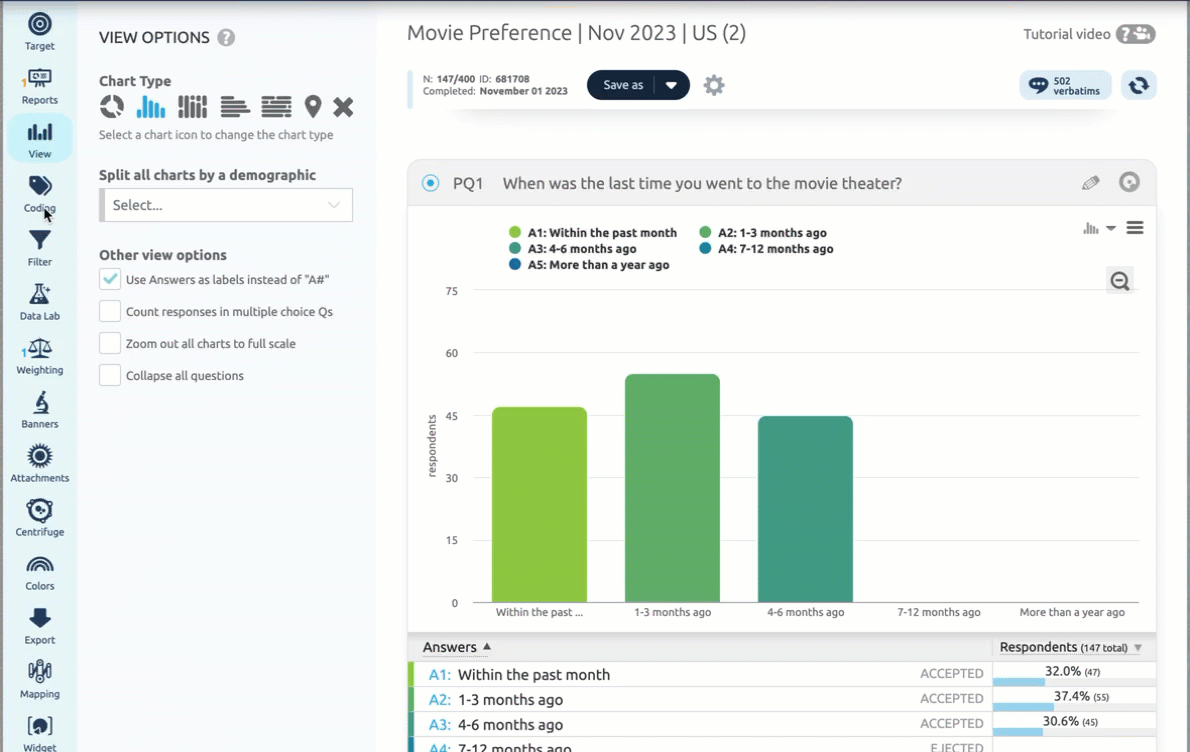Enable Count responses in multiple choice Qs
1190x752 pixels.
pos(110,312)
